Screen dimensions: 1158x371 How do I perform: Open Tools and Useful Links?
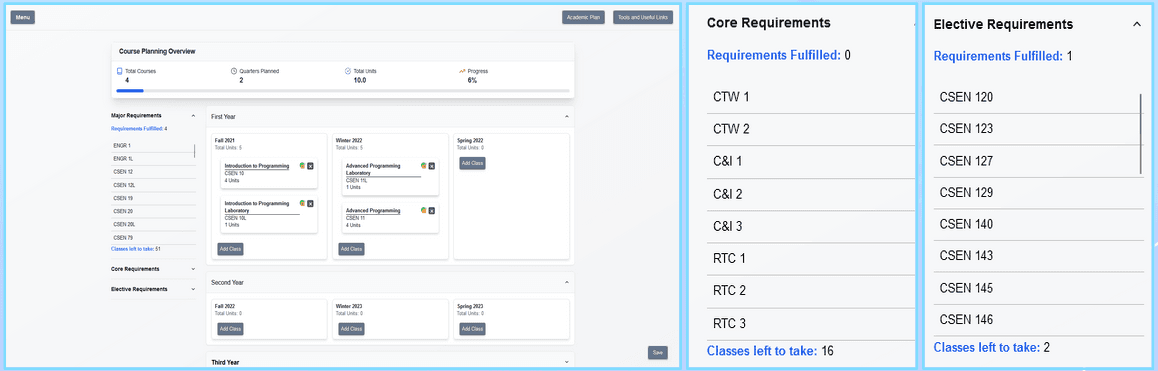point(643,17)
